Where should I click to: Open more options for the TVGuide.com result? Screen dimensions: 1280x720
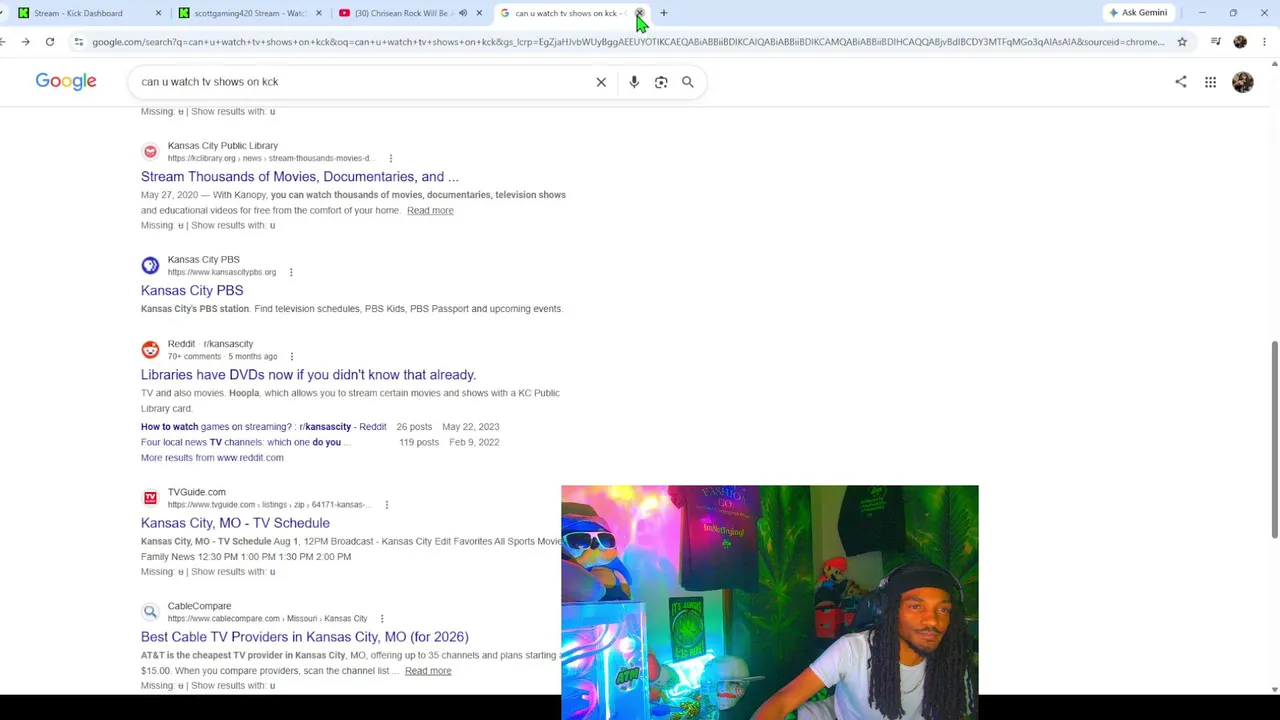tap(387, 505)
